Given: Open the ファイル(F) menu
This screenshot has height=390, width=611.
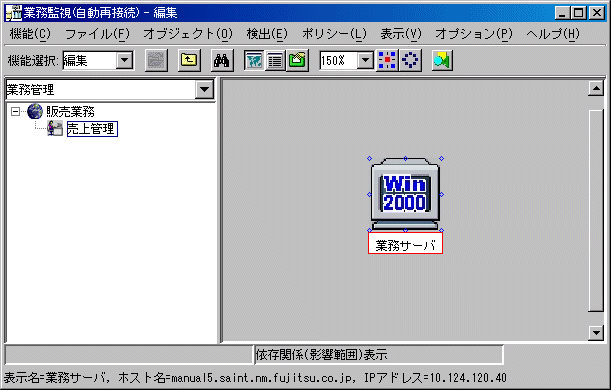Looking at the screenshot, I should 97,34.
